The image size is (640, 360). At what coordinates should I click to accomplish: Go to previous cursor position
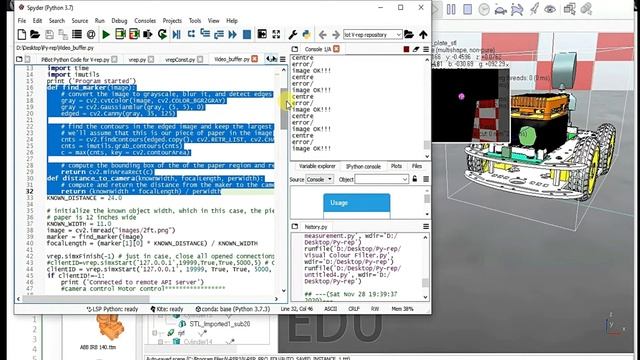click(322, 35)
